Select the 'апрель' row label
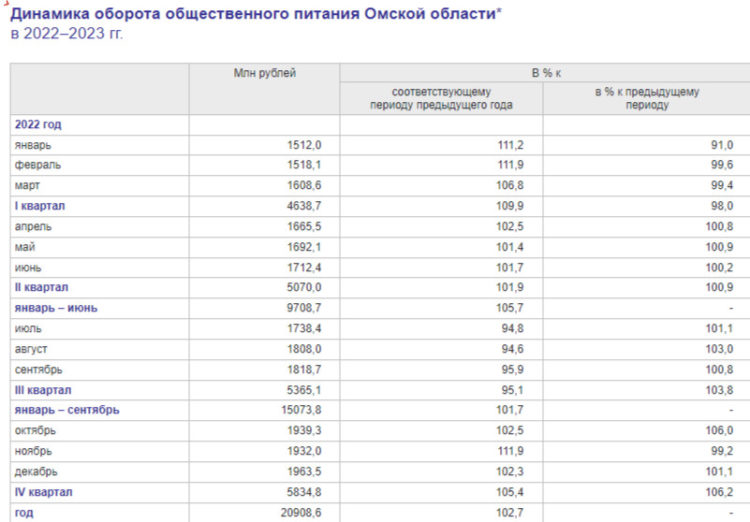This screenshot has width=750, height=522. [33, 227]
